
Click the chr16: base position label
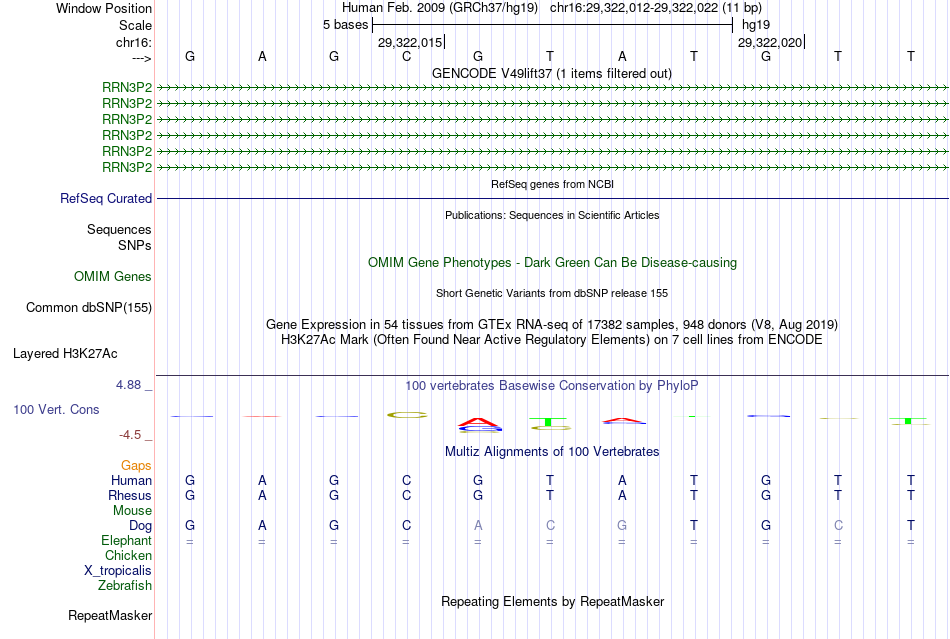(133, 42)
